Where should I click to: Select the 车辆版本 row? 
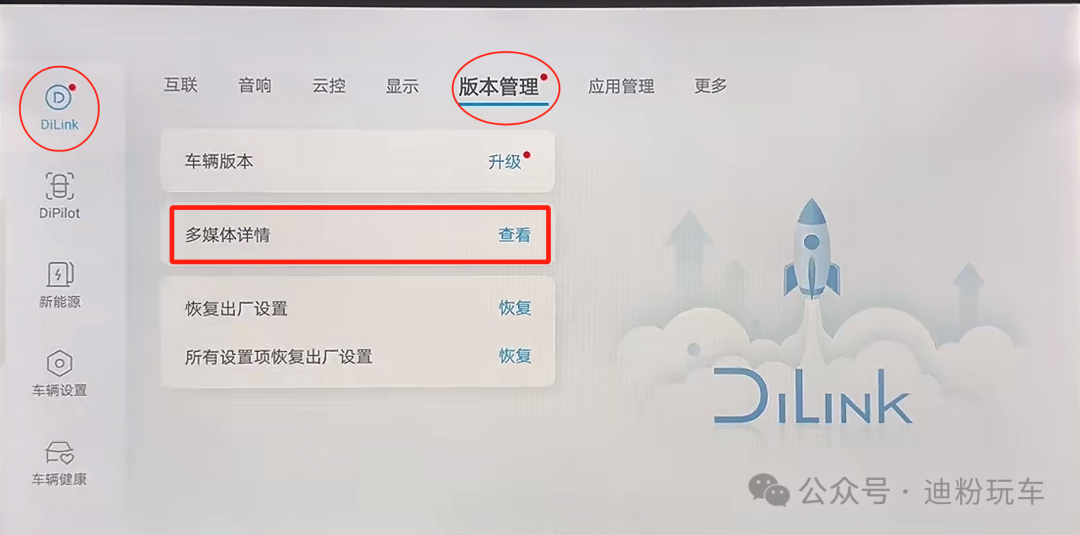357,162
